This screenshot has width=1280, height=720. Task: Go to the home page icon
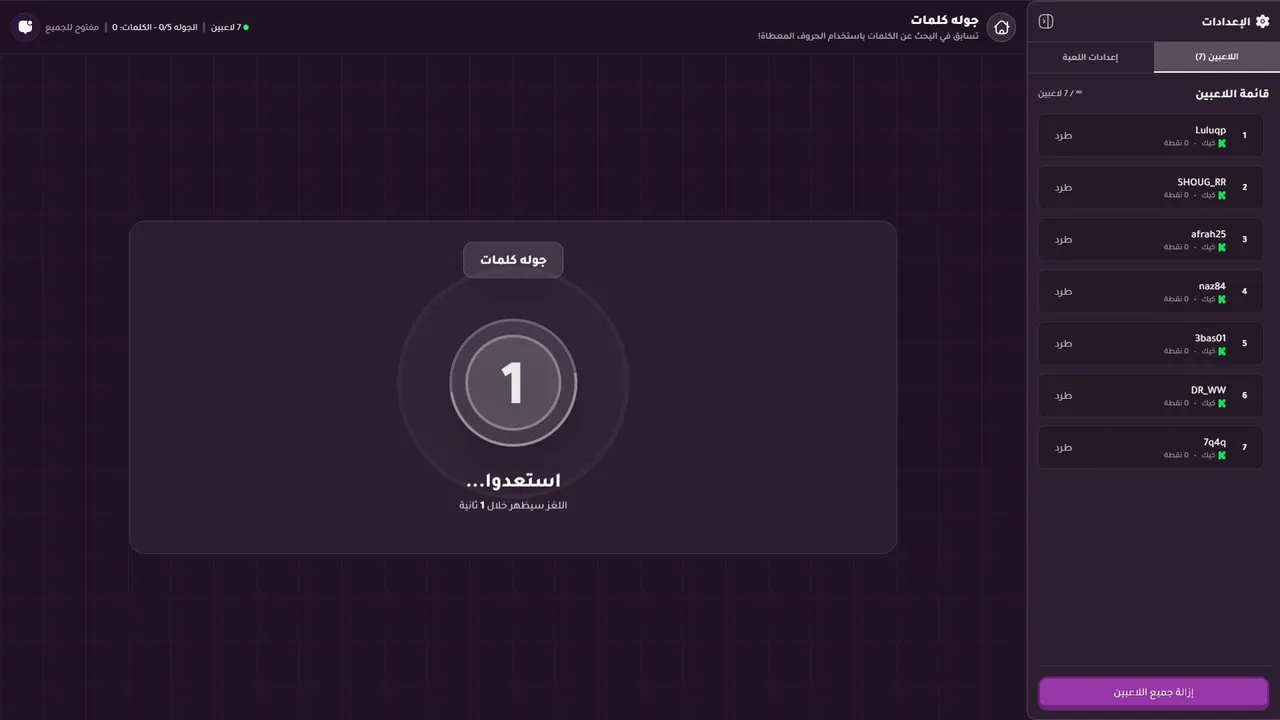(1001, 27)
